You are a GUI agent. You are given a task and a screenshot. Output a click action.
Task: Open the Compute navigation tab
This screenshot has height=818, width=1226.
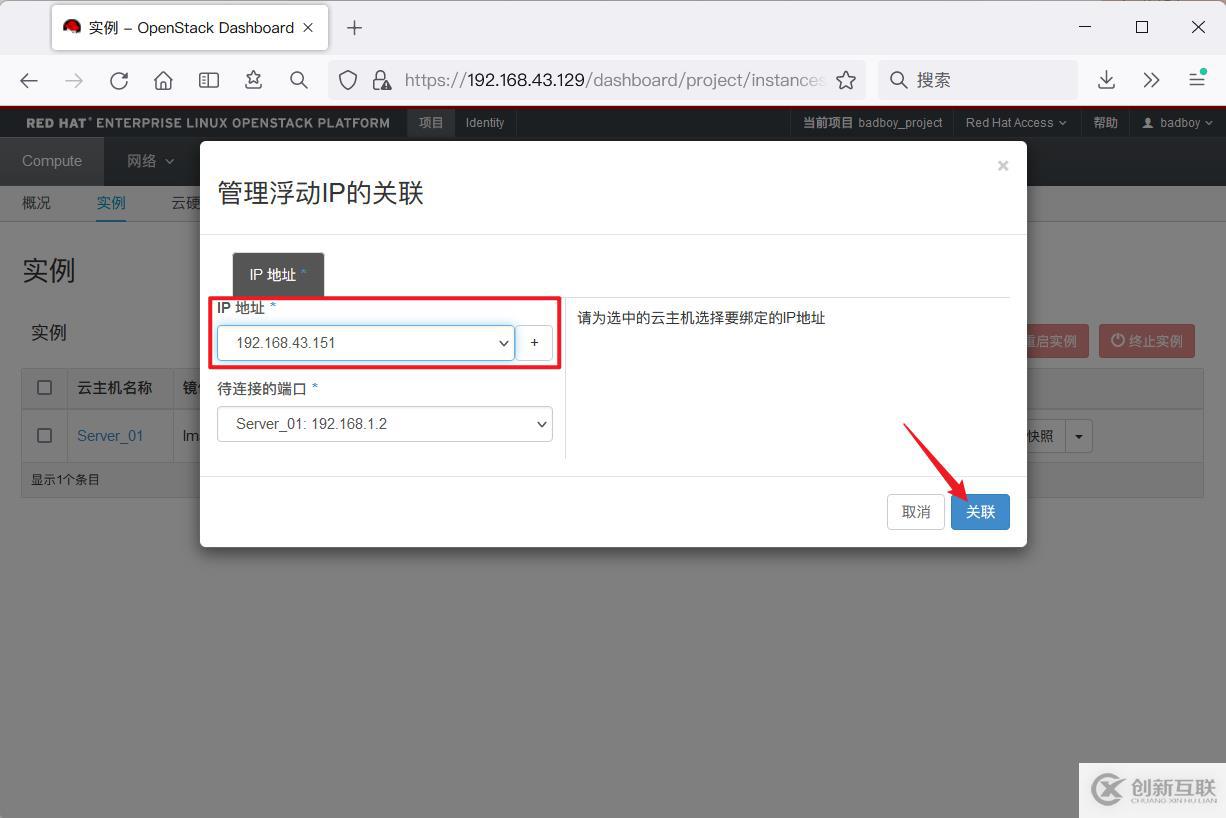[x=52, y=161]
